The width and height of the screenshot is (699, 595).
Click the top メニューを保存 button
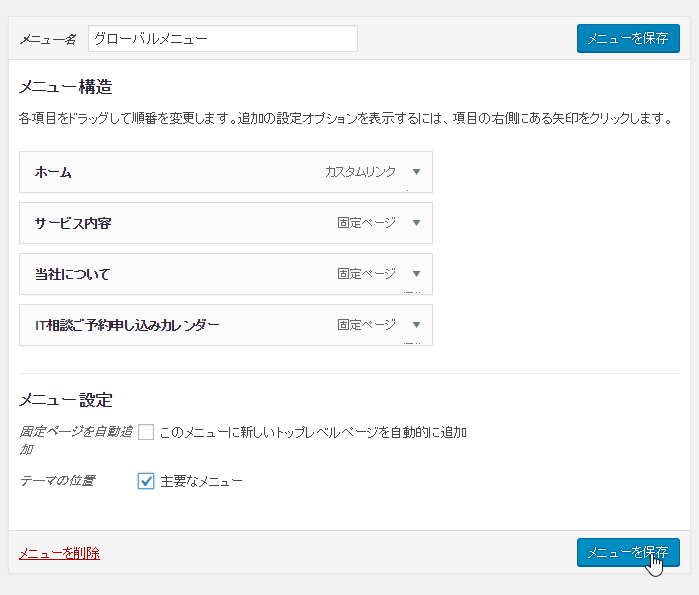[x=628, y=38]
